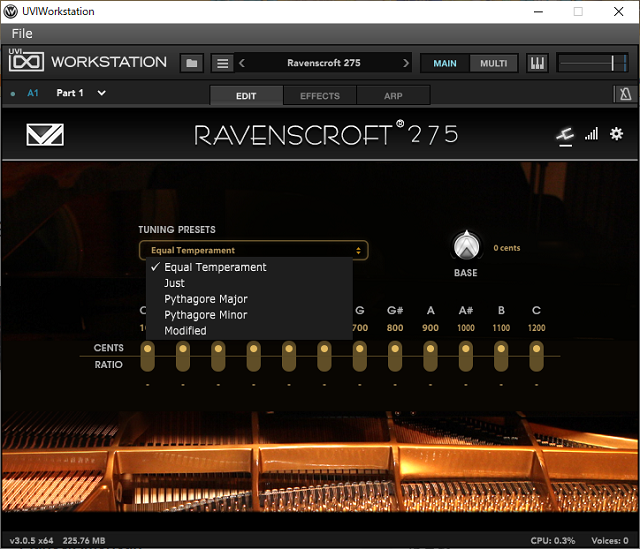Switch to the ARP tab

coord(393,96)
